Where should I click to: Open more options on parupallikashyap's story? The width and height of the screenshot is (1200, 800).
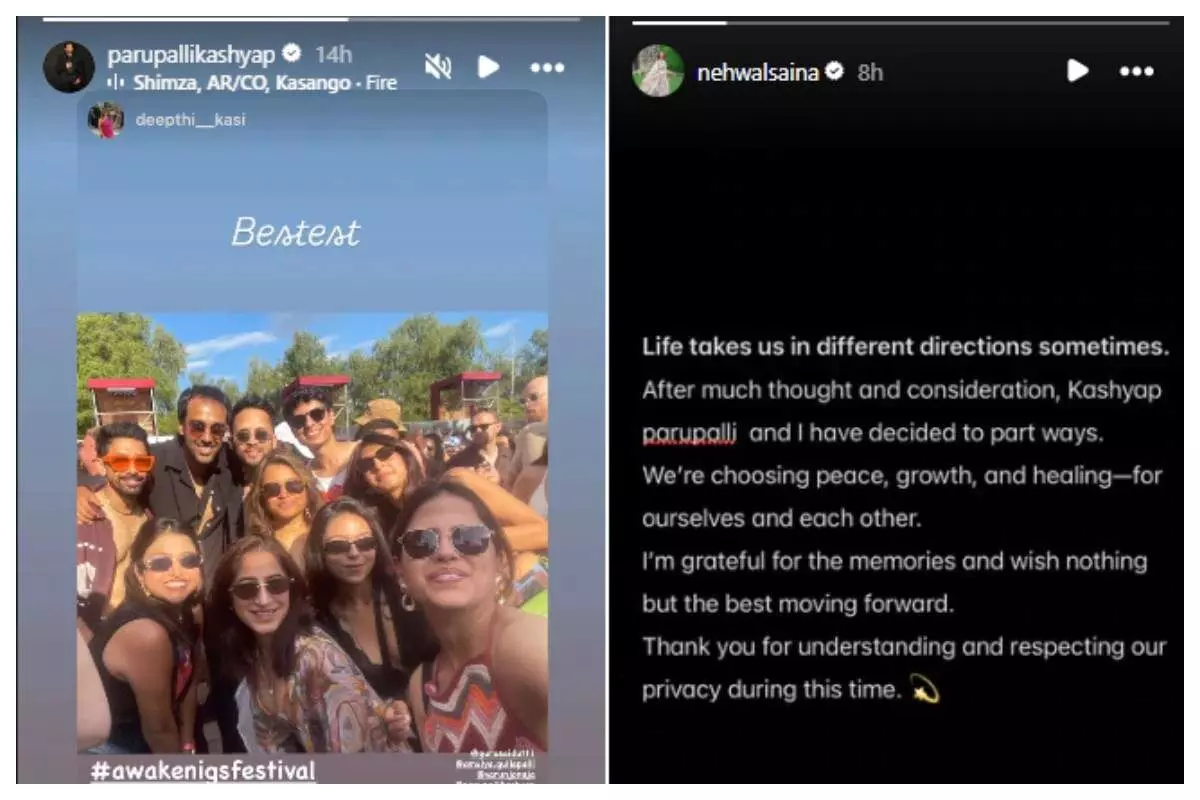tap(547, 67)
